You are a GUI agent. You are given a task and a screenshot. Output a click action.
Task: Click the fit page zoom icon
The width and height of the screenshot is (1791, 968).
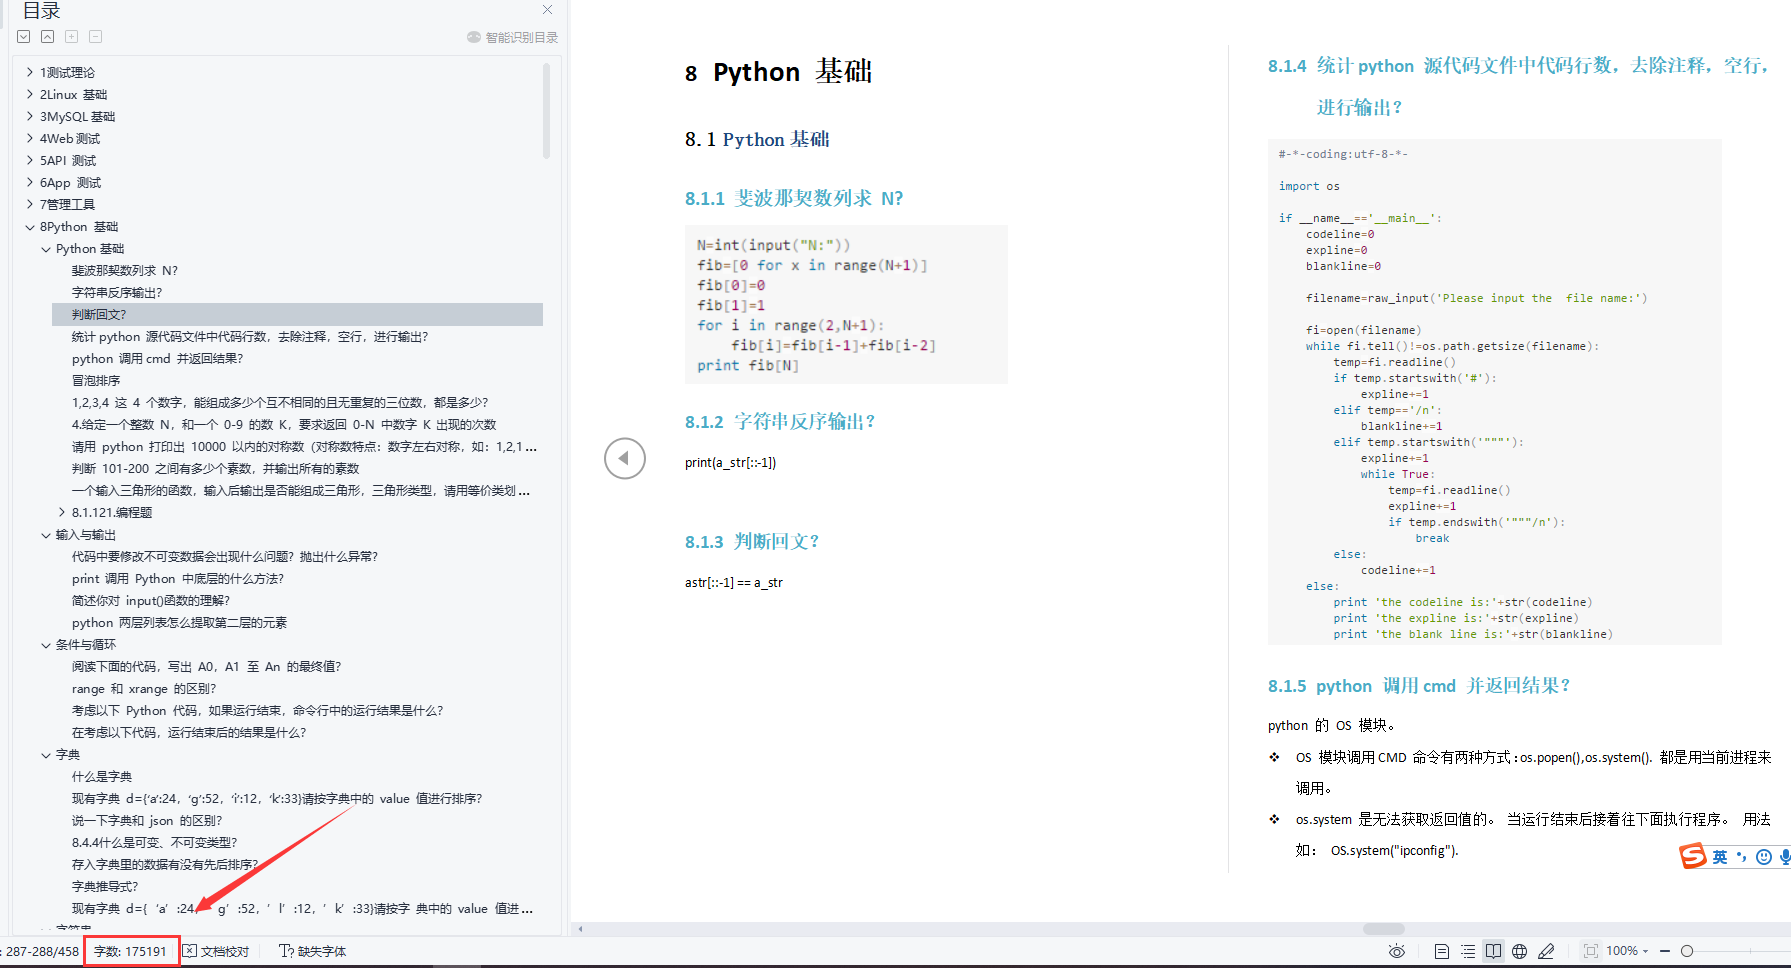pyautogui.click(x=1590, y=951)
